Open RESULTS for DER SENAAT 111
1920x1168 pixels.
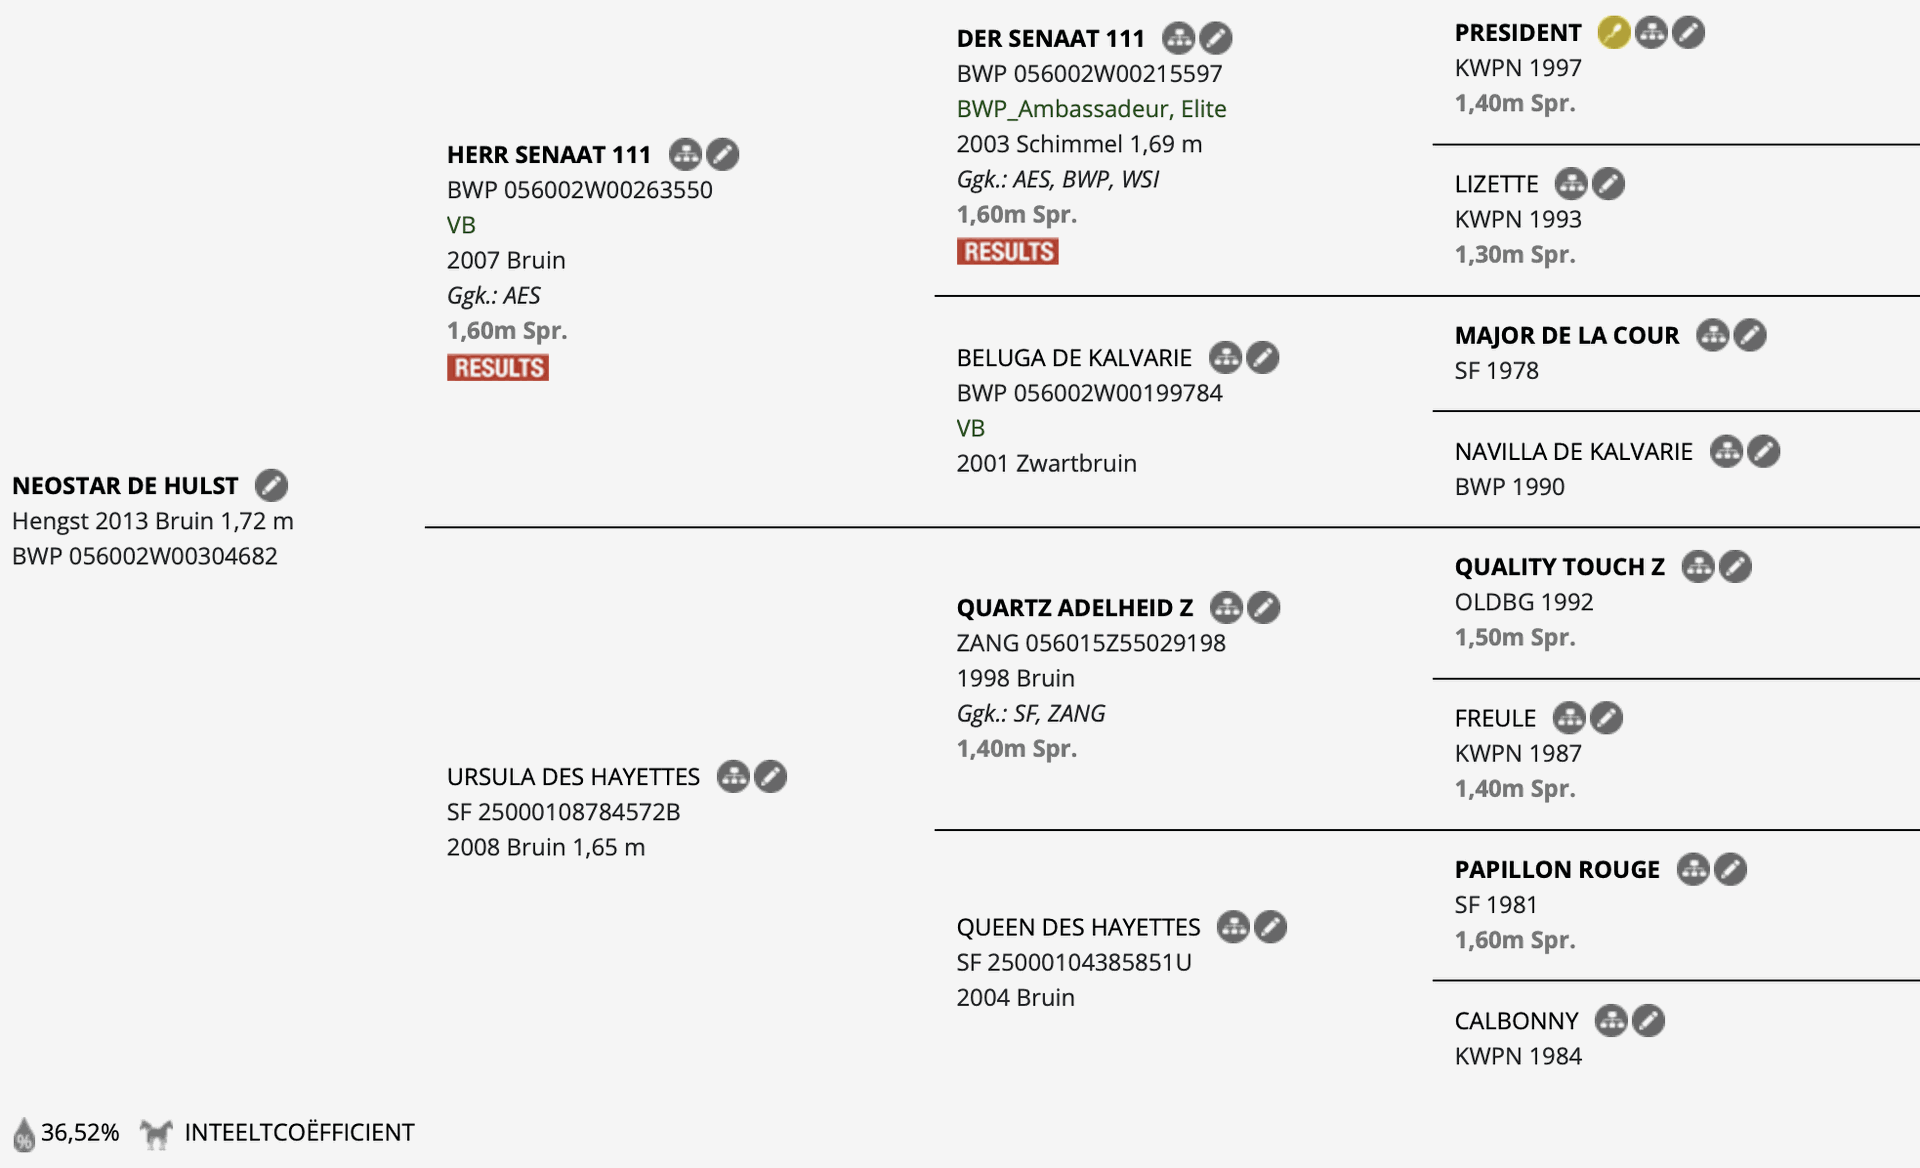[x=1008, y=252]
